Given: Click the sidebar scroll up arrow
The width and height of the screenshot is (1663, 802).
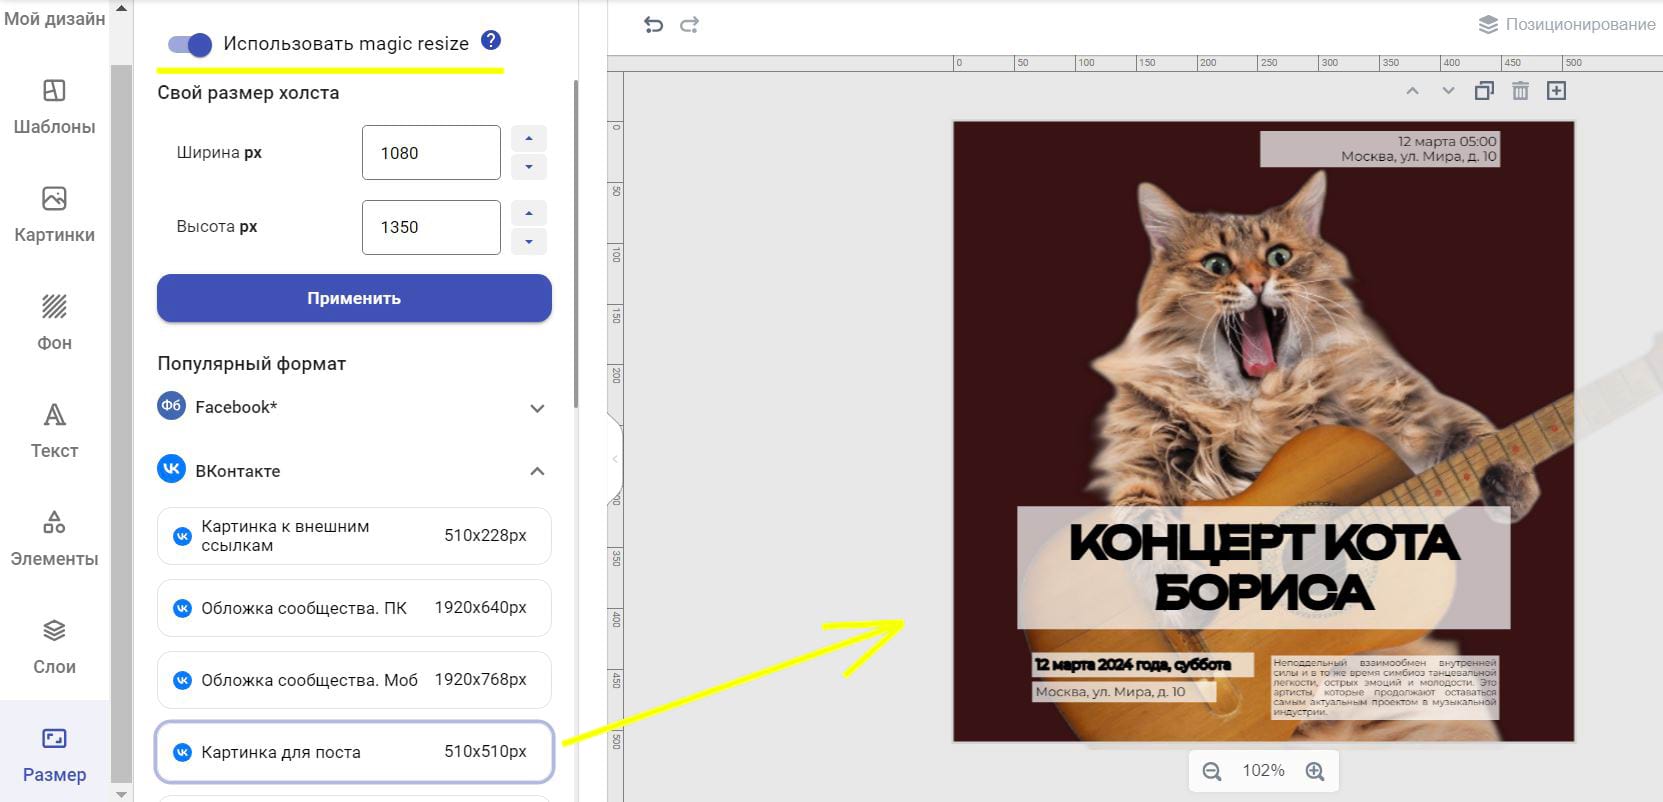Looking at the screenshot, I should [121, 8].
